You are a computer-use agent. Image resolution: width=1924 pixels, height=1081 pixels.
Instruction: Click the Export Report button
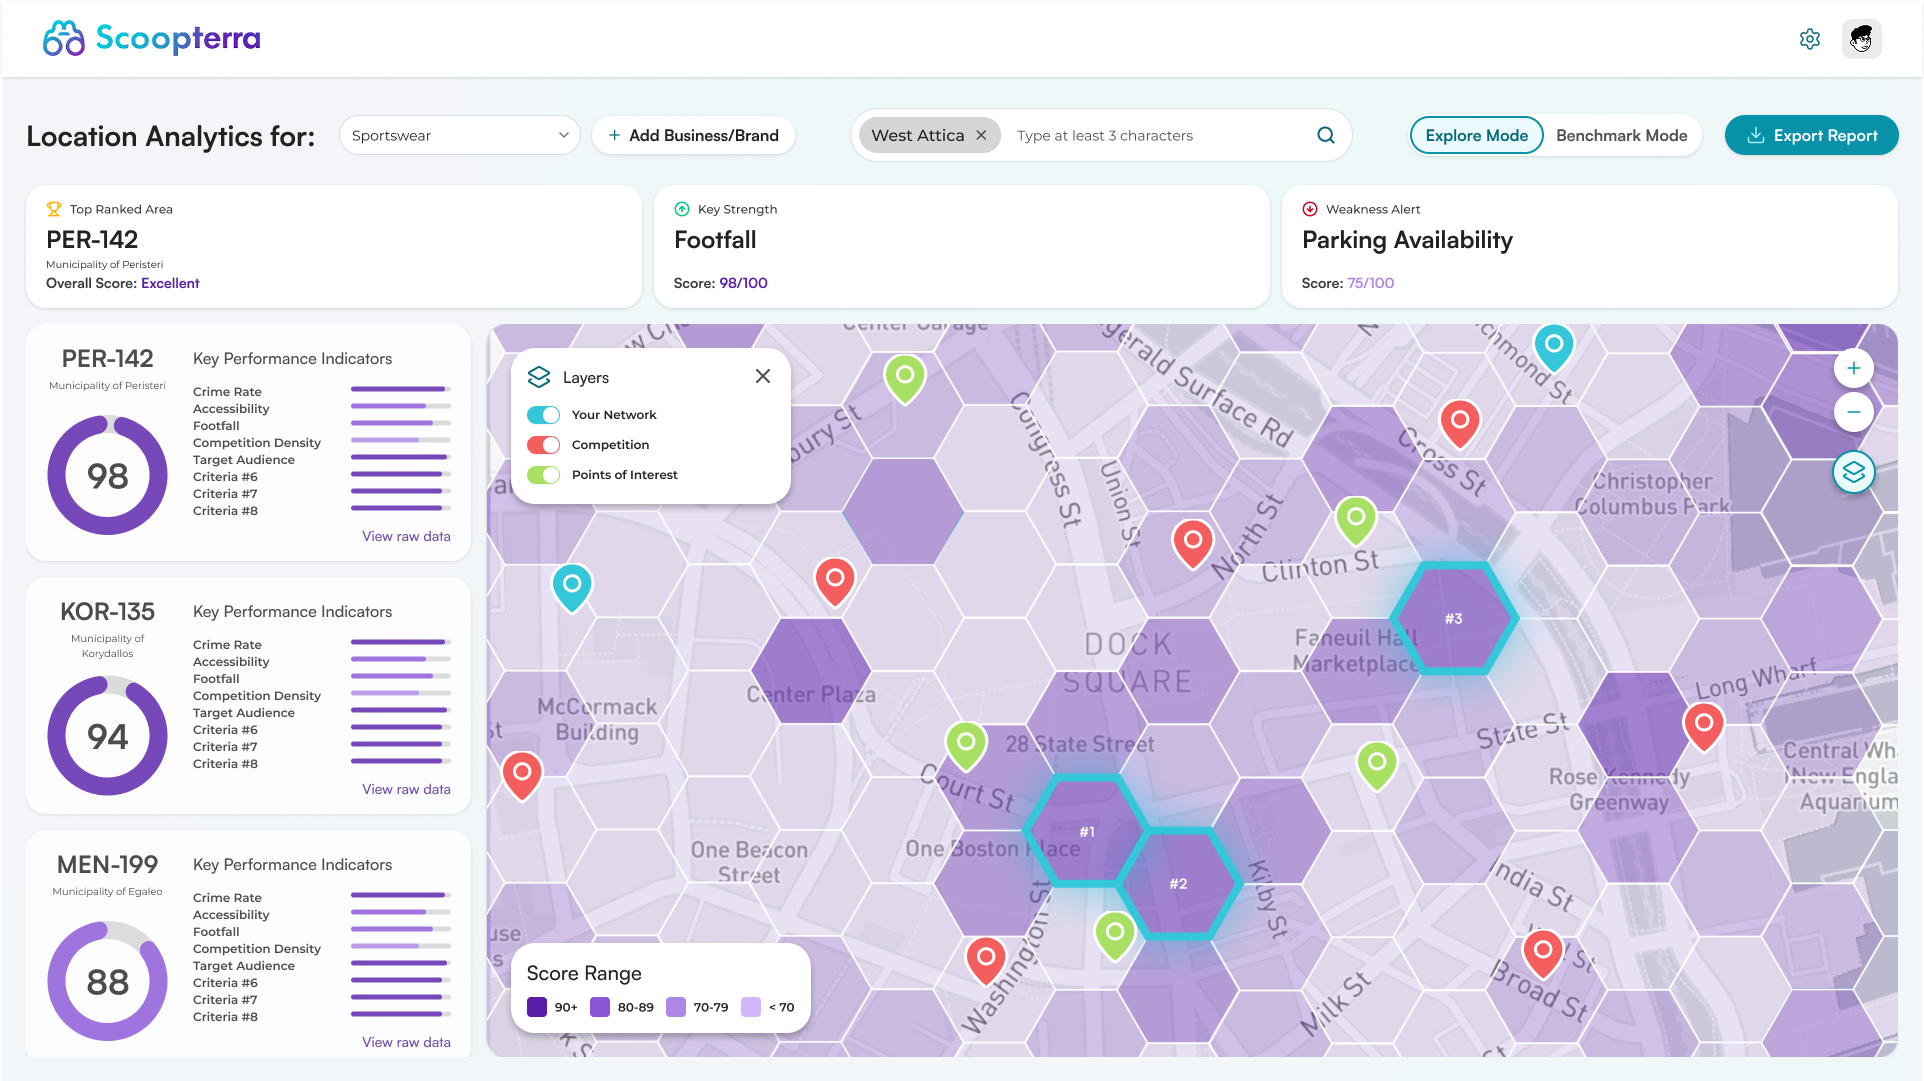[x=1811, y=135]
